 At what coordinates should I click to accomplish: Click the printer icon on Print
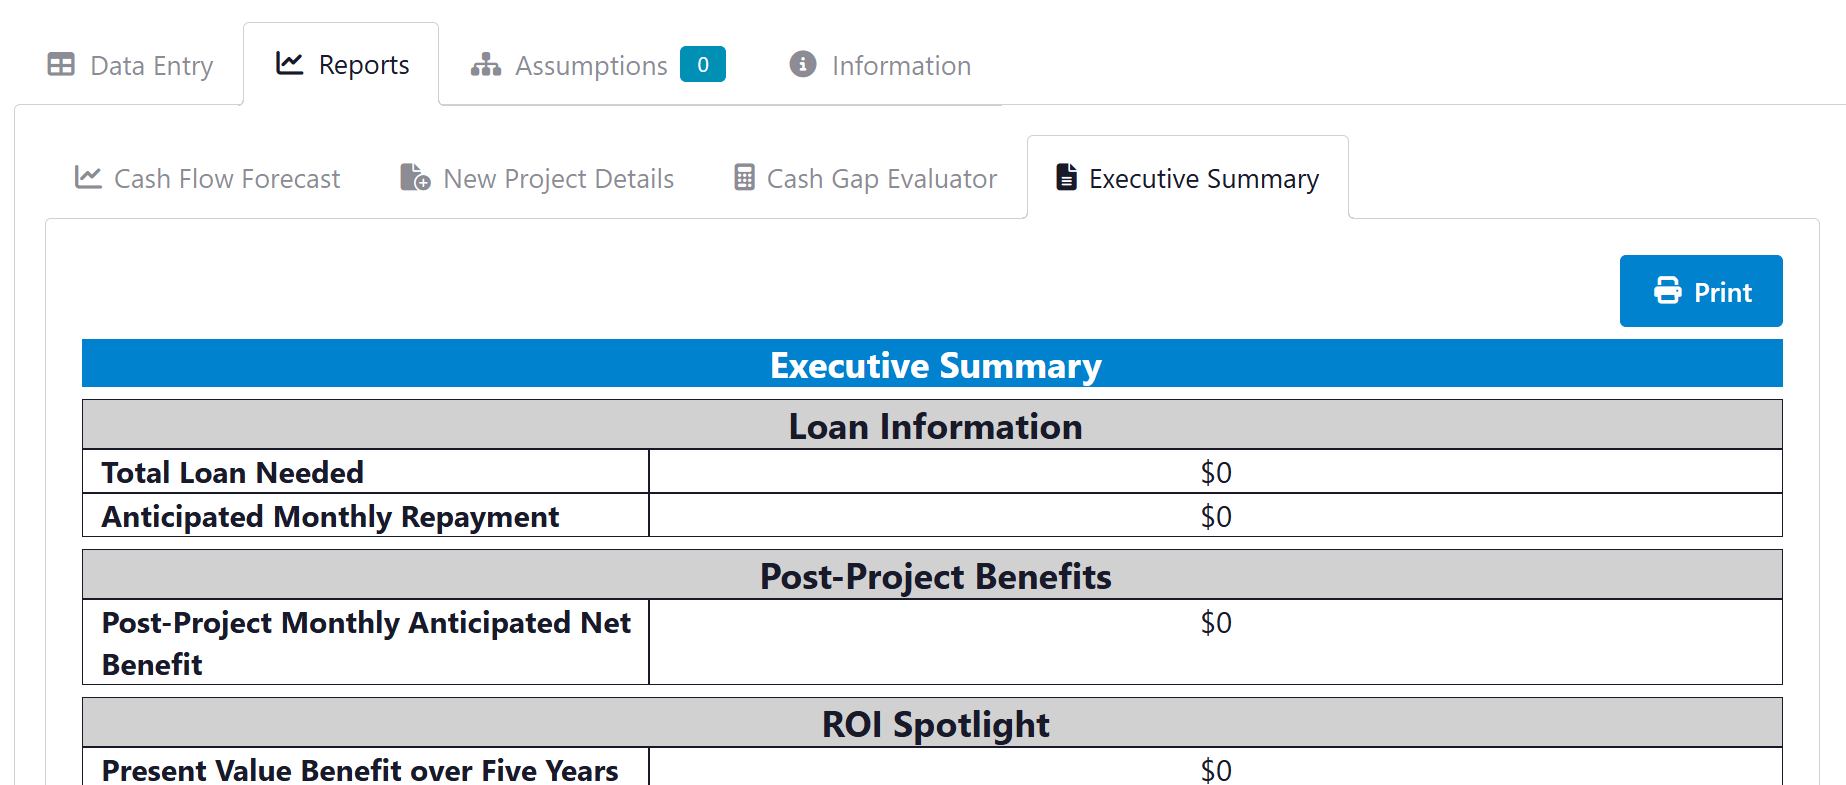[1668, 291]
